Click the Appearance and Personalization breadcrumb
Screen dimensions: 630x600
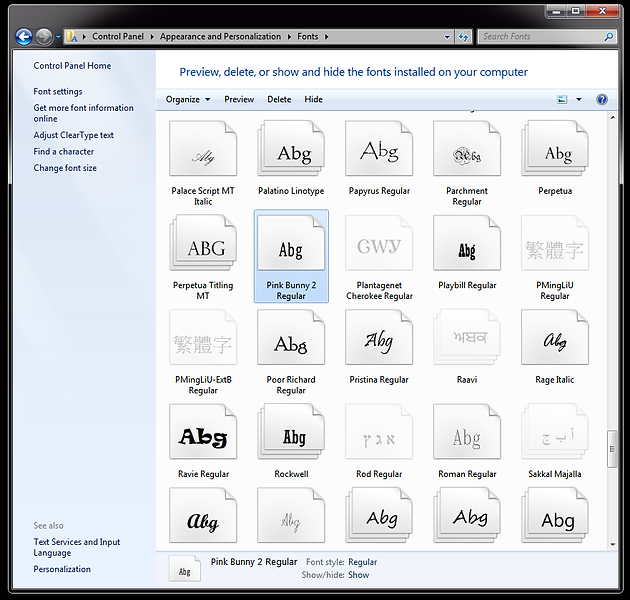220,37
